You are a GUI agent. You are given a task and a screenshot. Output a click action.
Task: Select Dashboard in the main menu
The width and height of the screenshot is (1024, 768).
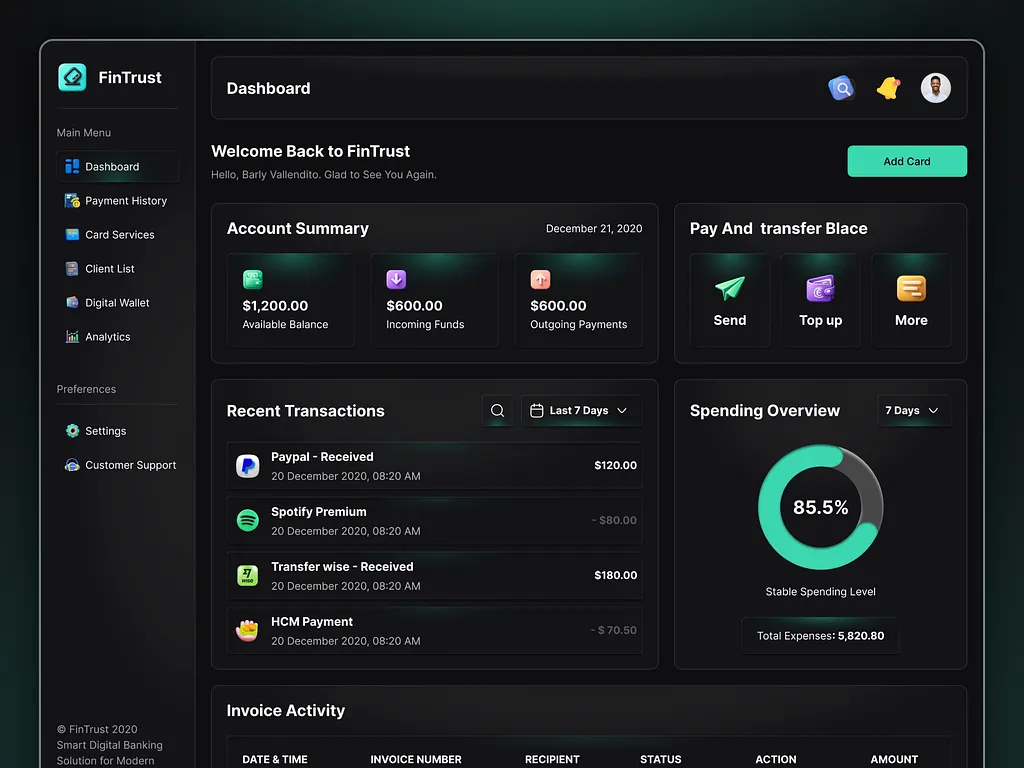coord(118,167)
